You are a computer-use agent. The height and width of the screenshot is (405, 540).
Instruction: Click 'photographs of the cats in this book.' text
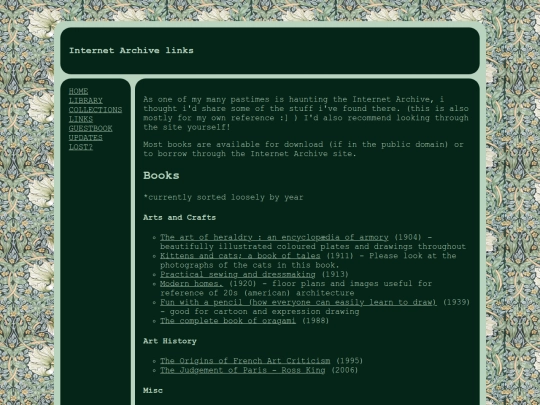click(250, 265)
